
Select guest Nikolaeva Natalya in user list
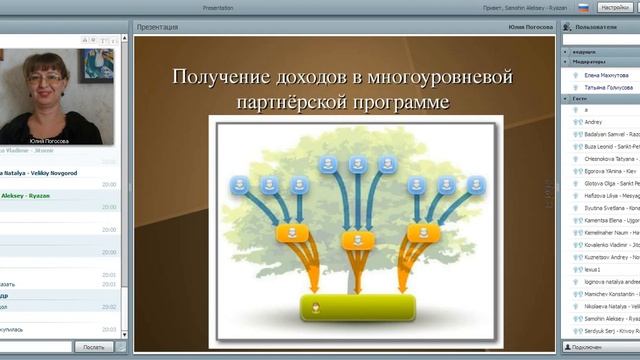(612, 306)
